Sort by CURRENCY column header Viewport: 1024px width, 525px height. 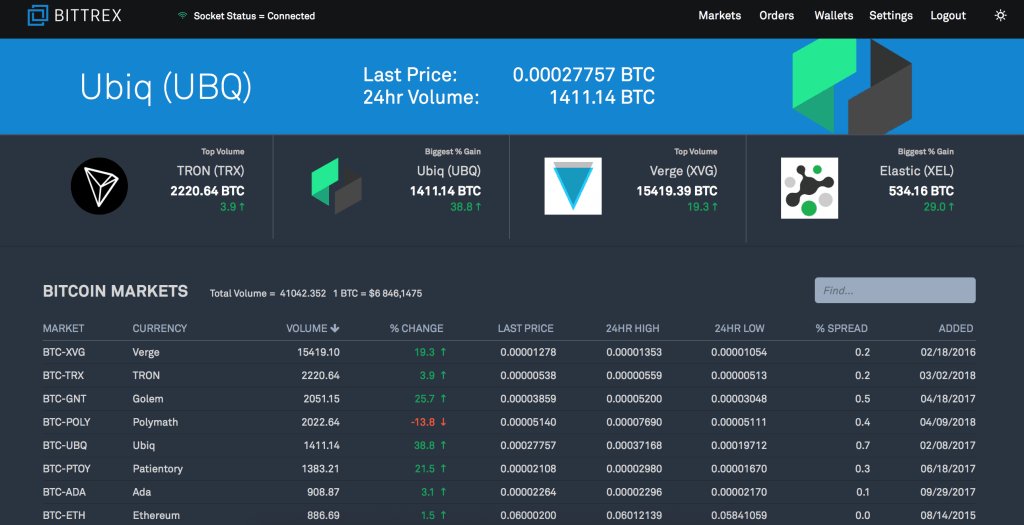coord(159,328)
